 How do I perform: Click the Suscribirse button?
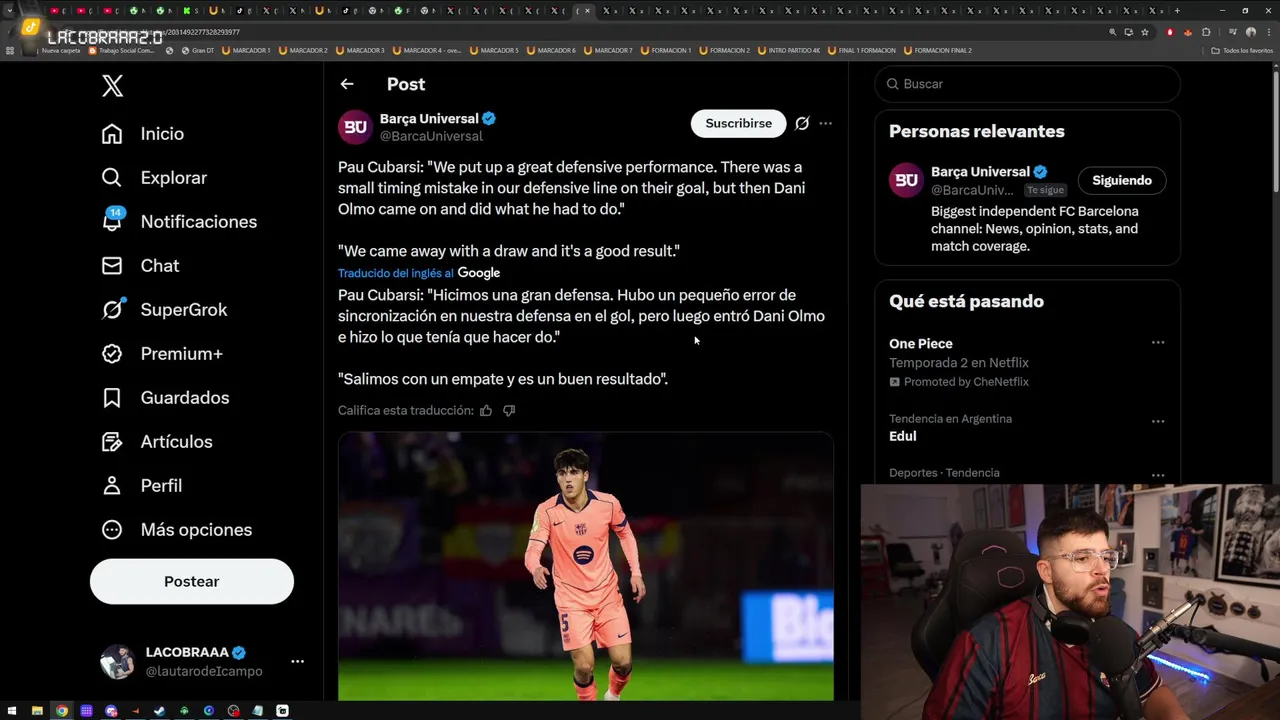[739, 123]
